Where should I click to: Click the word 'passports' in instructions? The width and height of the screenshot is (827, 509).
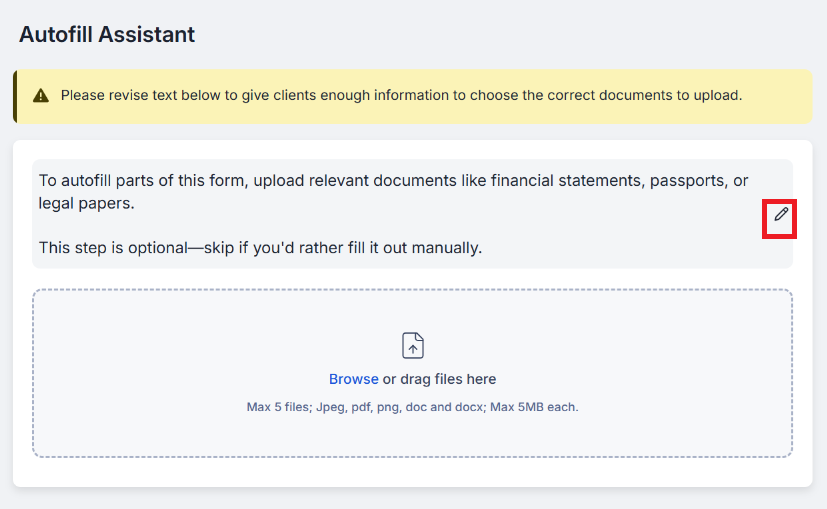click(x=687, y=180)
